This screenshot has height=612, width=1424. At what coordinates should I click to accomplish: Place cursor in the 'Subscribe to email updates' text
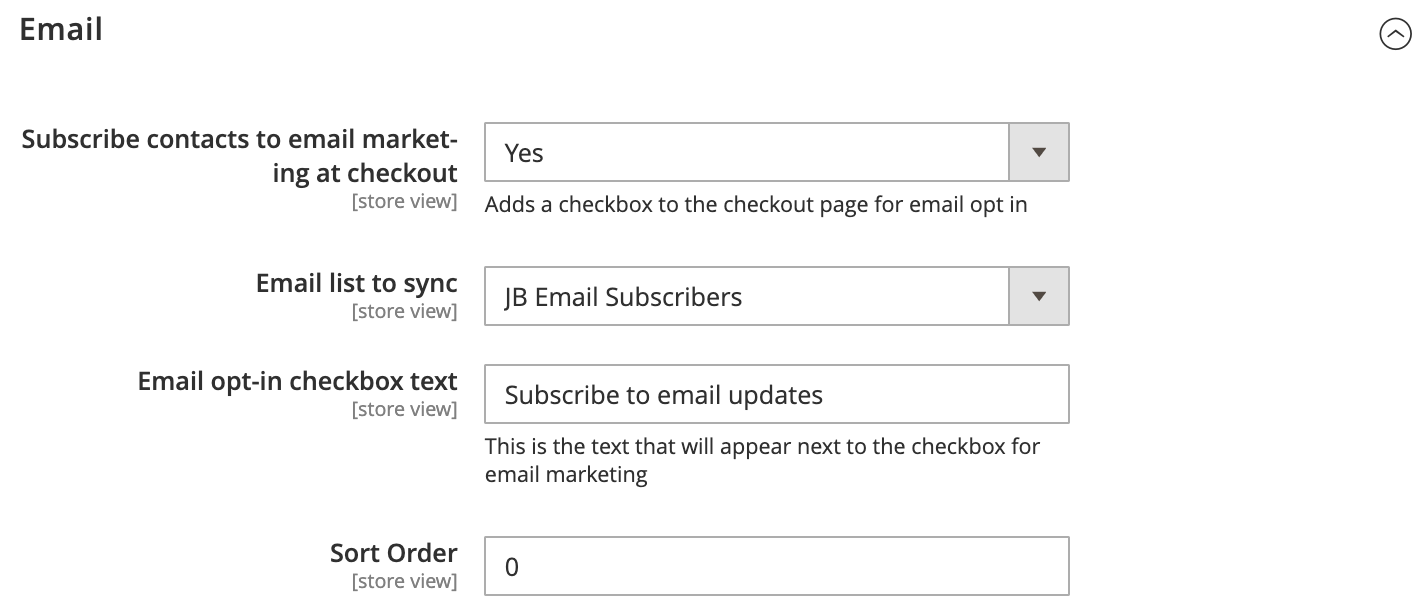(663, 395)
